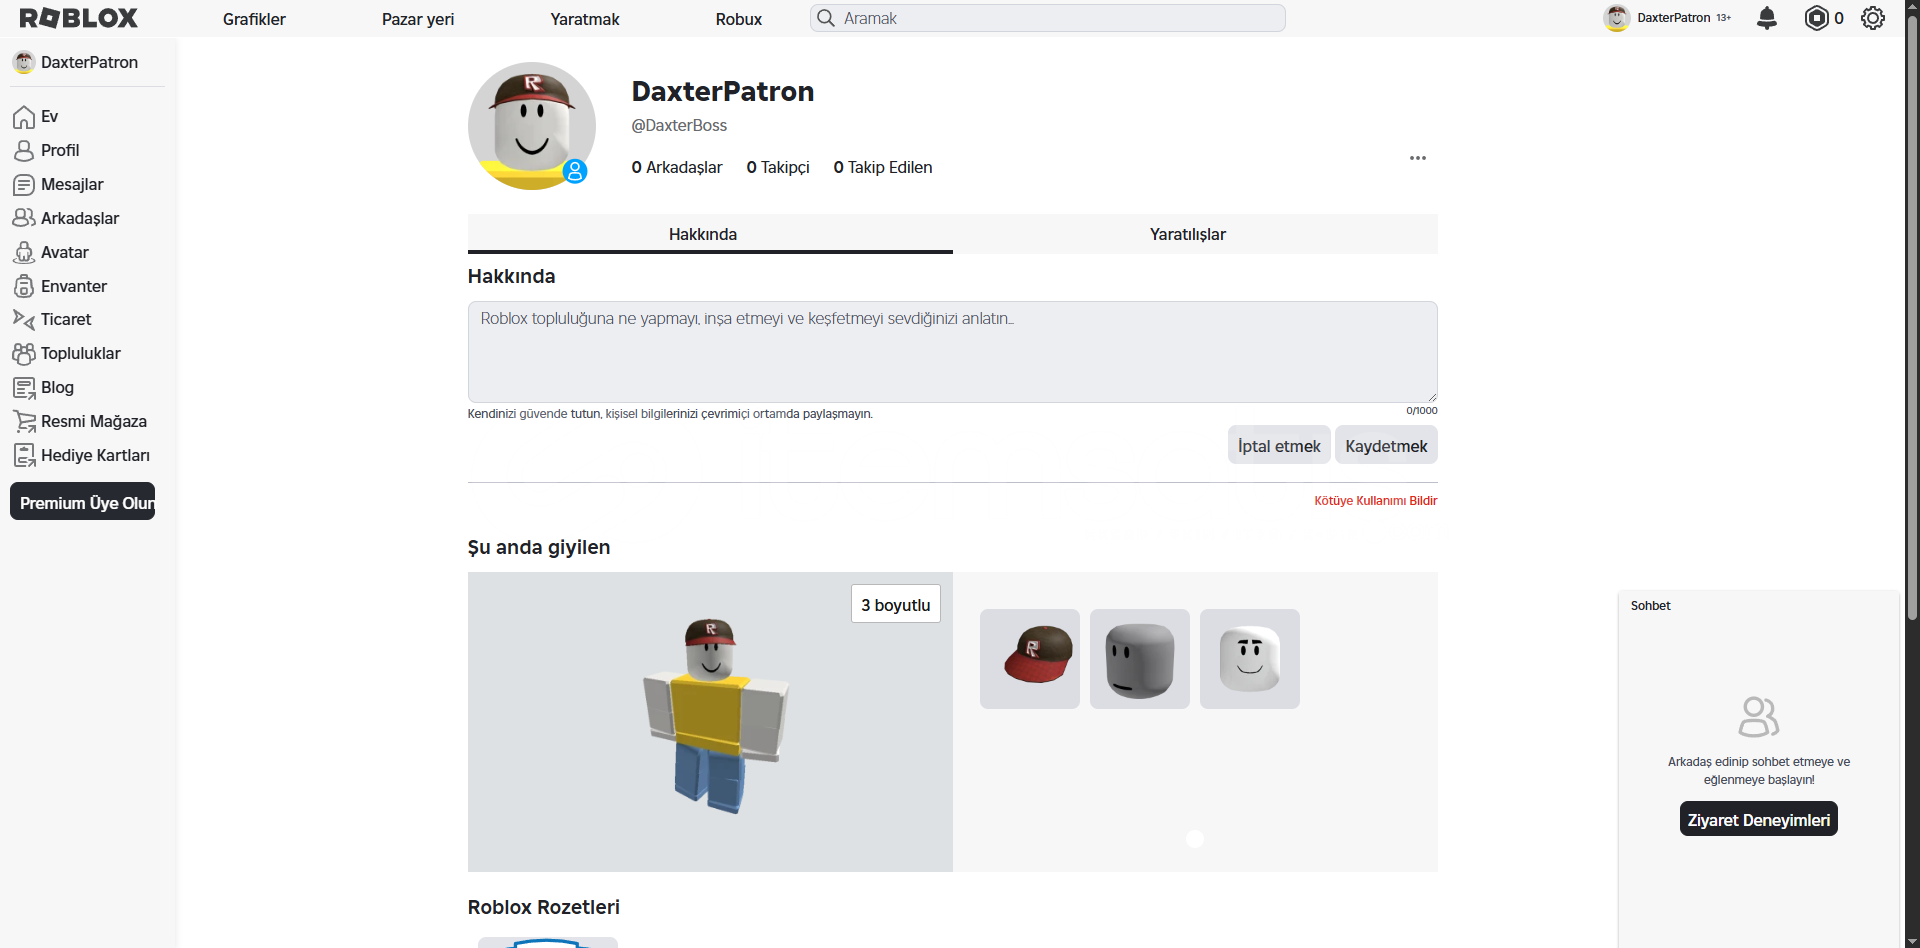The width and height of the screenshot is (1920, 948).
Task: Click the Arkadaşlar friends icon
Action: pos(24,218)
